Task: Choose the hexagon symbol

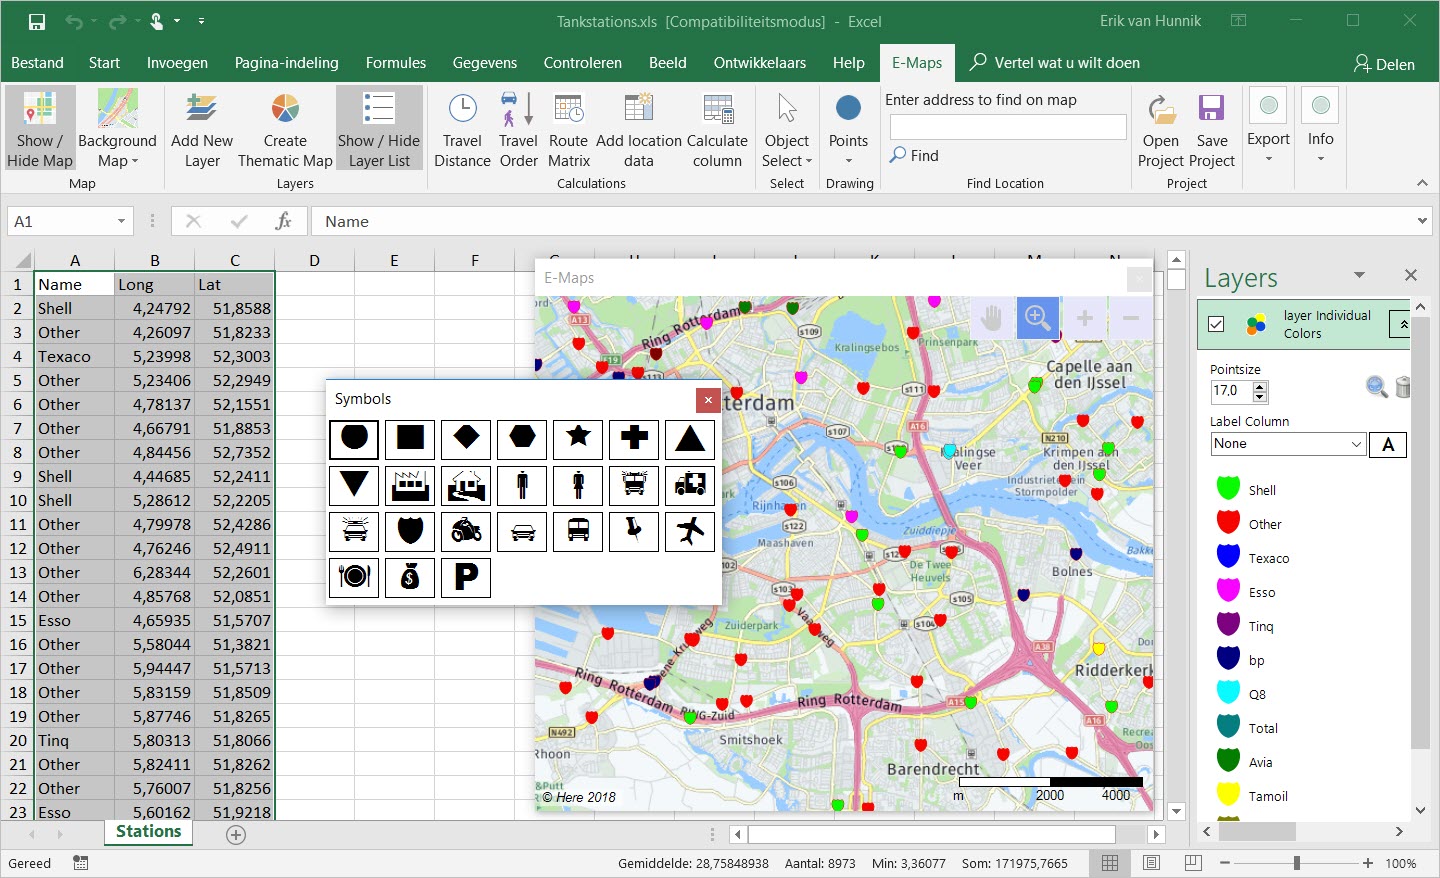Action: (x=522, y=438)
